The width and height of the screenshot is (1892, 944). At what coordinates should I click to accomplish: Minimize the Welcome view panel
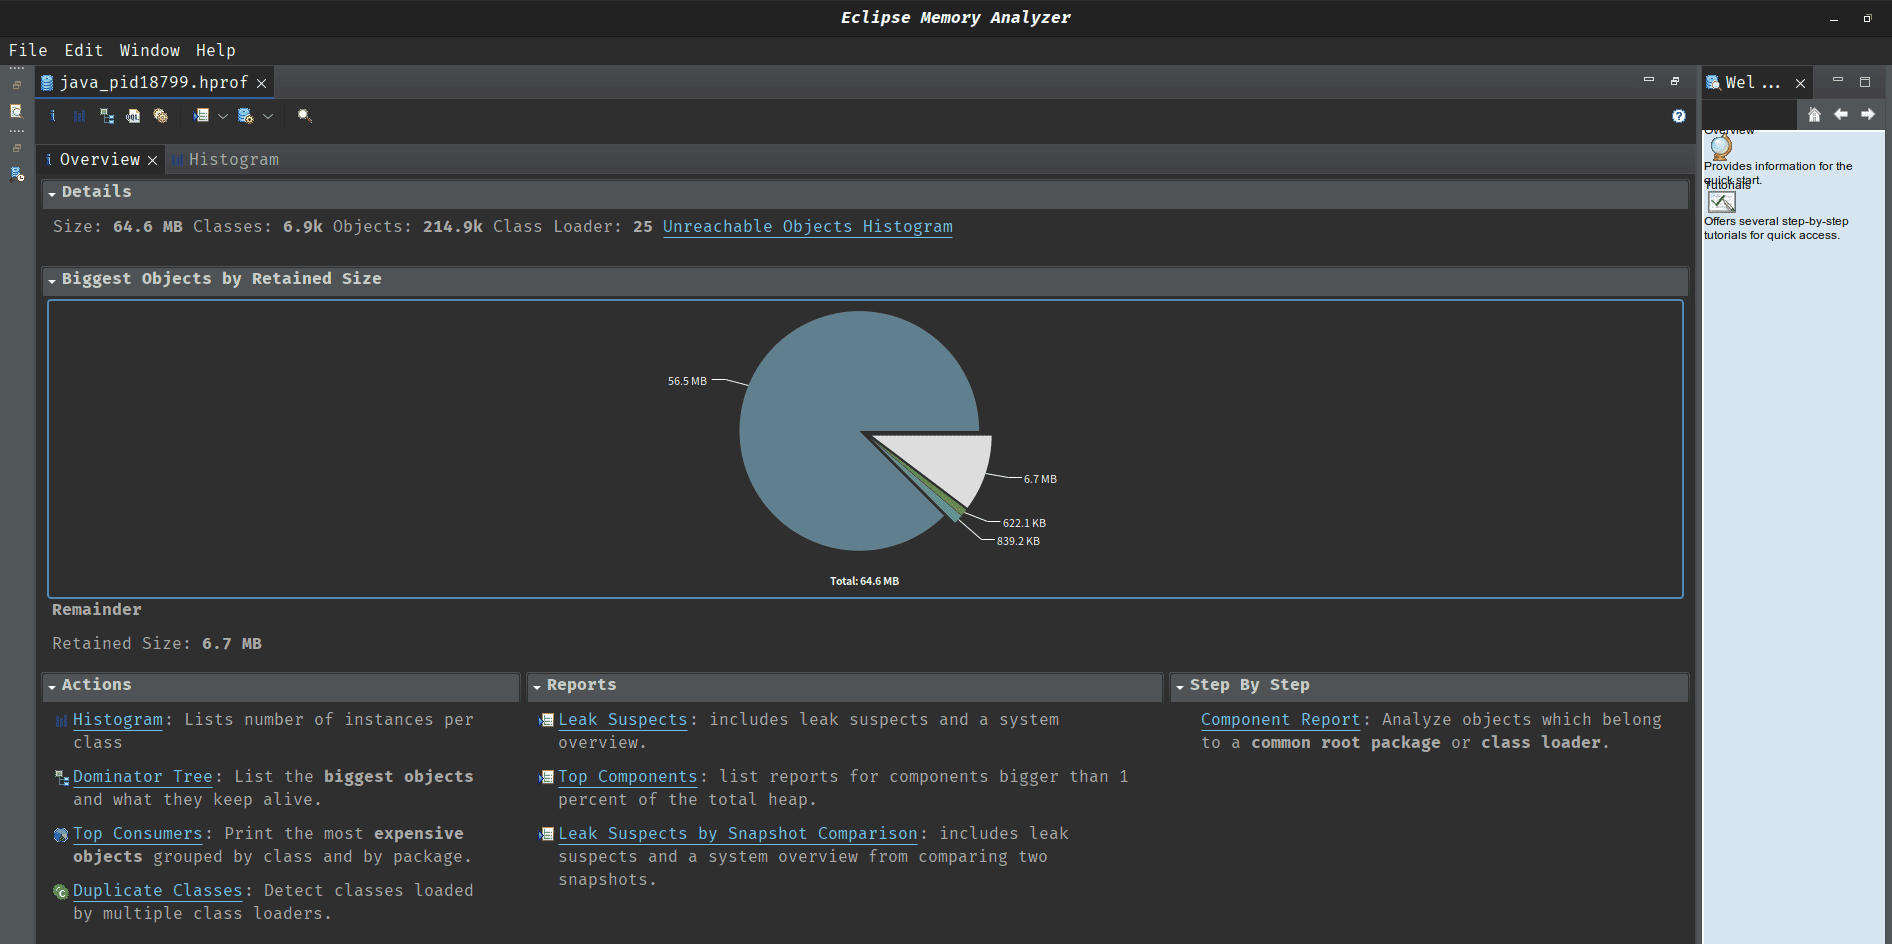pos(1838,80)
